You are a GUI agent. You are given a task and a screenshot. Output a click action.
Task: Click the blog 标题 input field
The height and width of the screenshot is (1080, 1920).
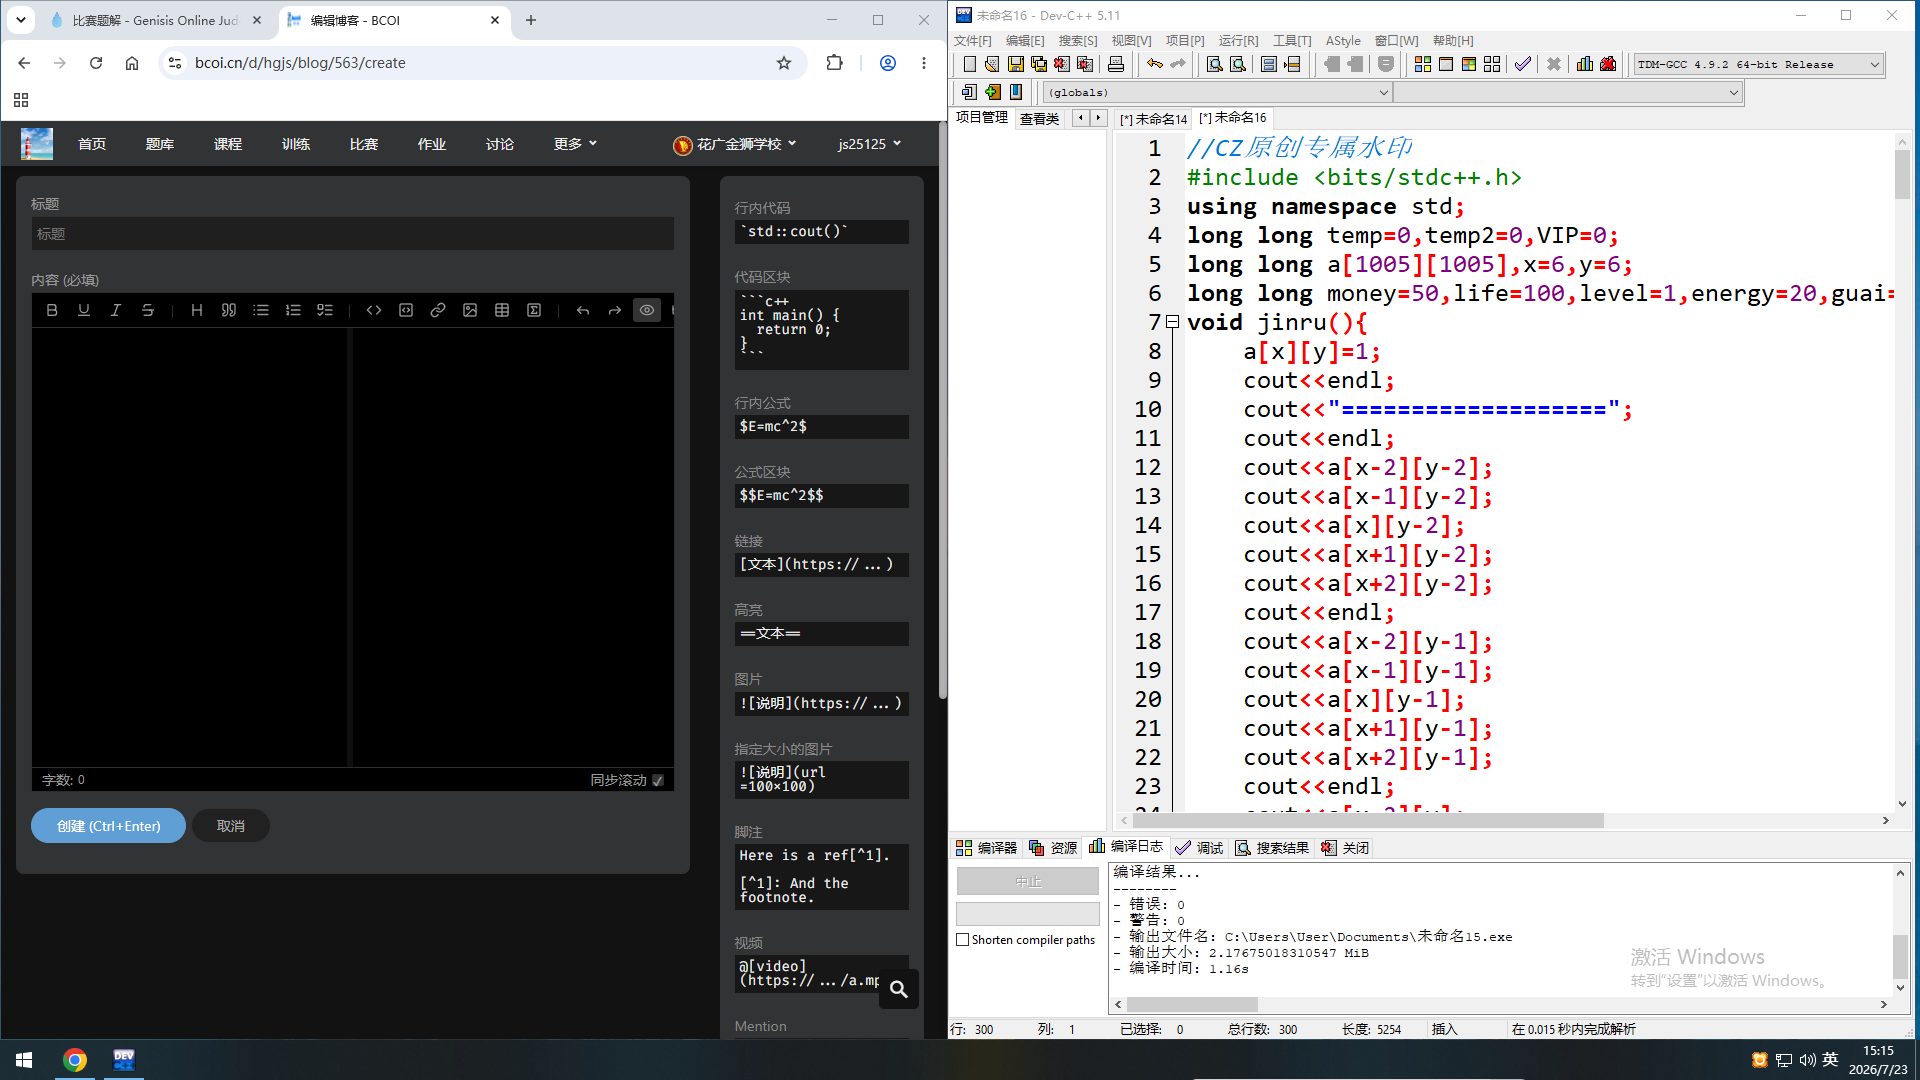352,234
